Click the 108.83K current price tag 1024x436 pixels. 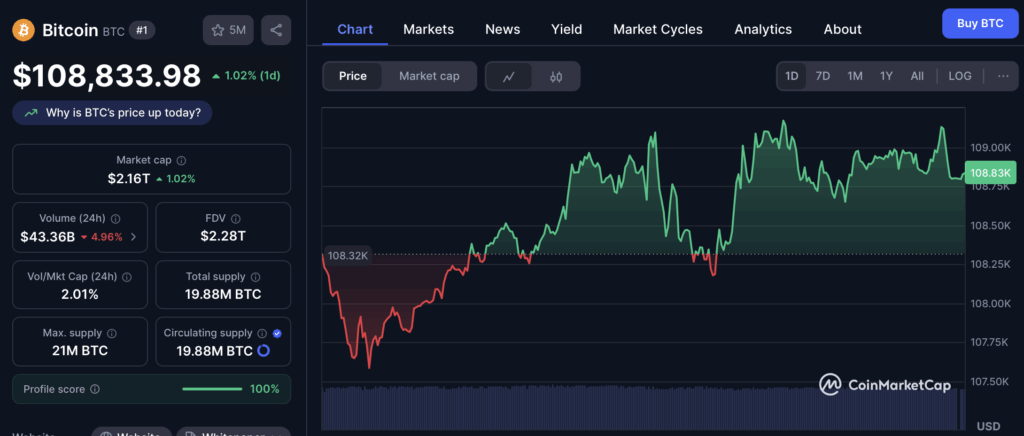click(x=991, y=173)
